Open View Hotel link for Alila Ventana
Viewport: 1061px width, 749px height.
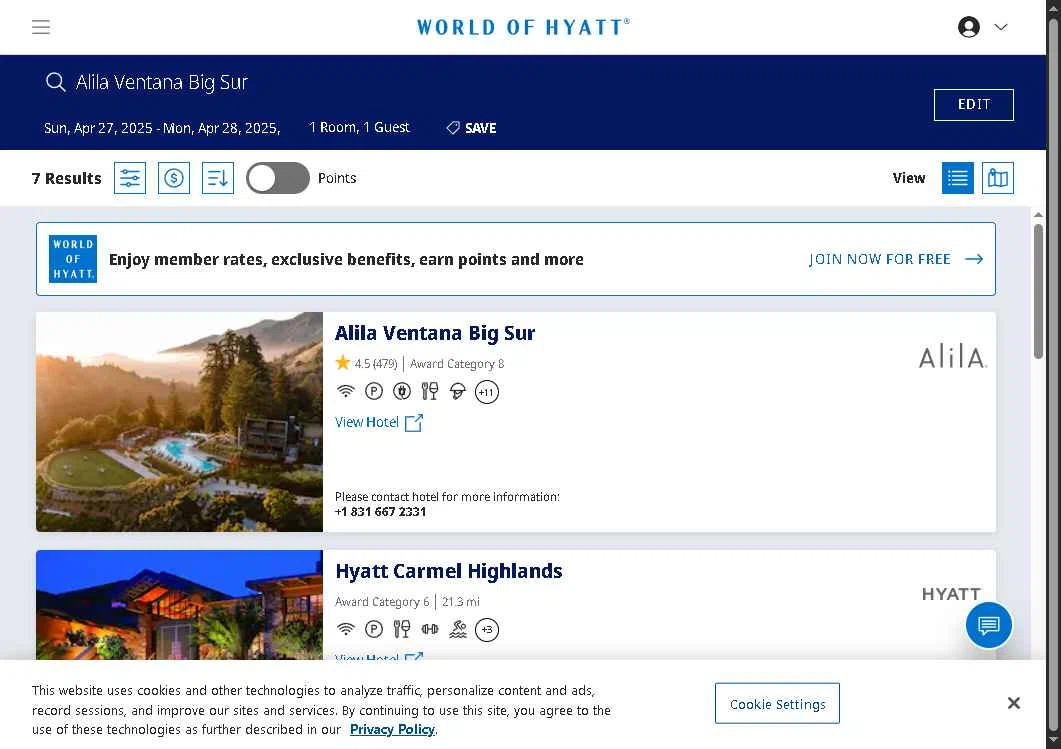(379, 422)
